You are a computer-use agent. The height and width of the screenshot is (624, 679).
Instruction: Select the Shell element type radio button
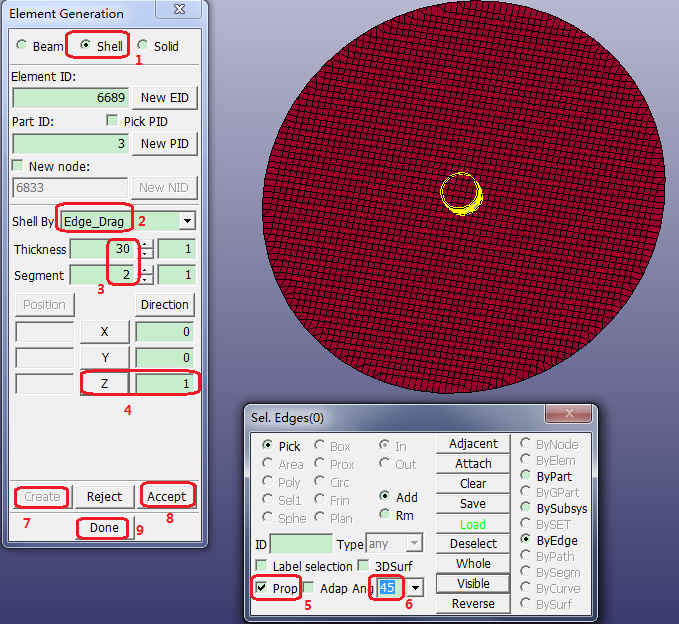[x=85, y=46]
